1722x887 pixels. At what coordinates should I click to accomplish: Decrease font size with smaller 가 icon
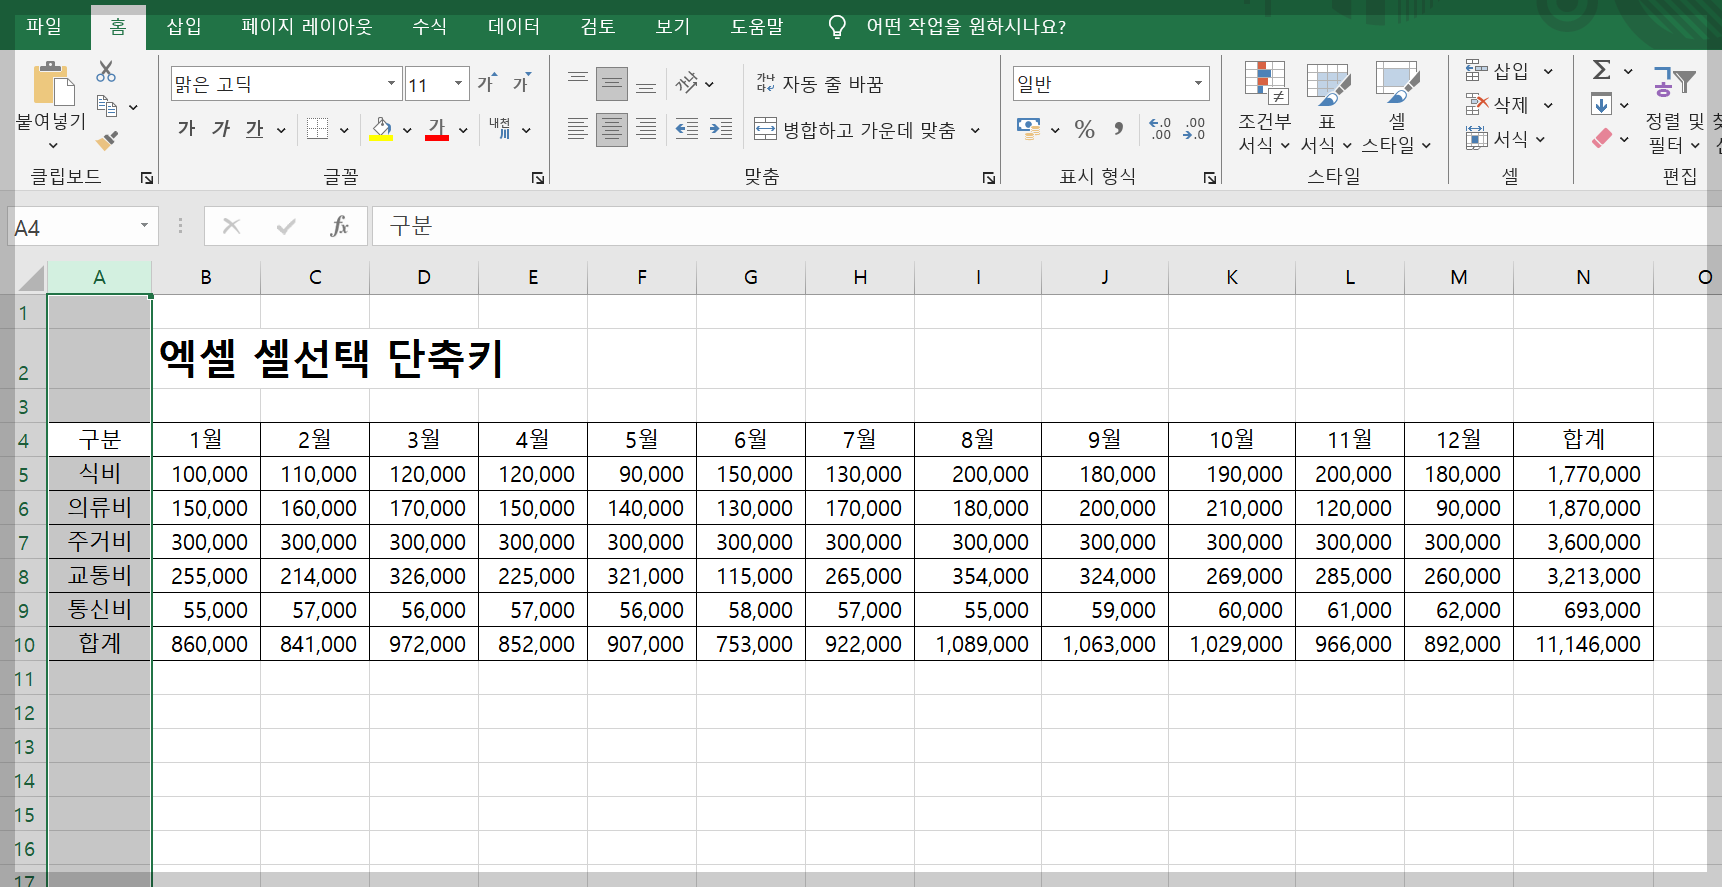pyautogui.click(x=521, y=83)
